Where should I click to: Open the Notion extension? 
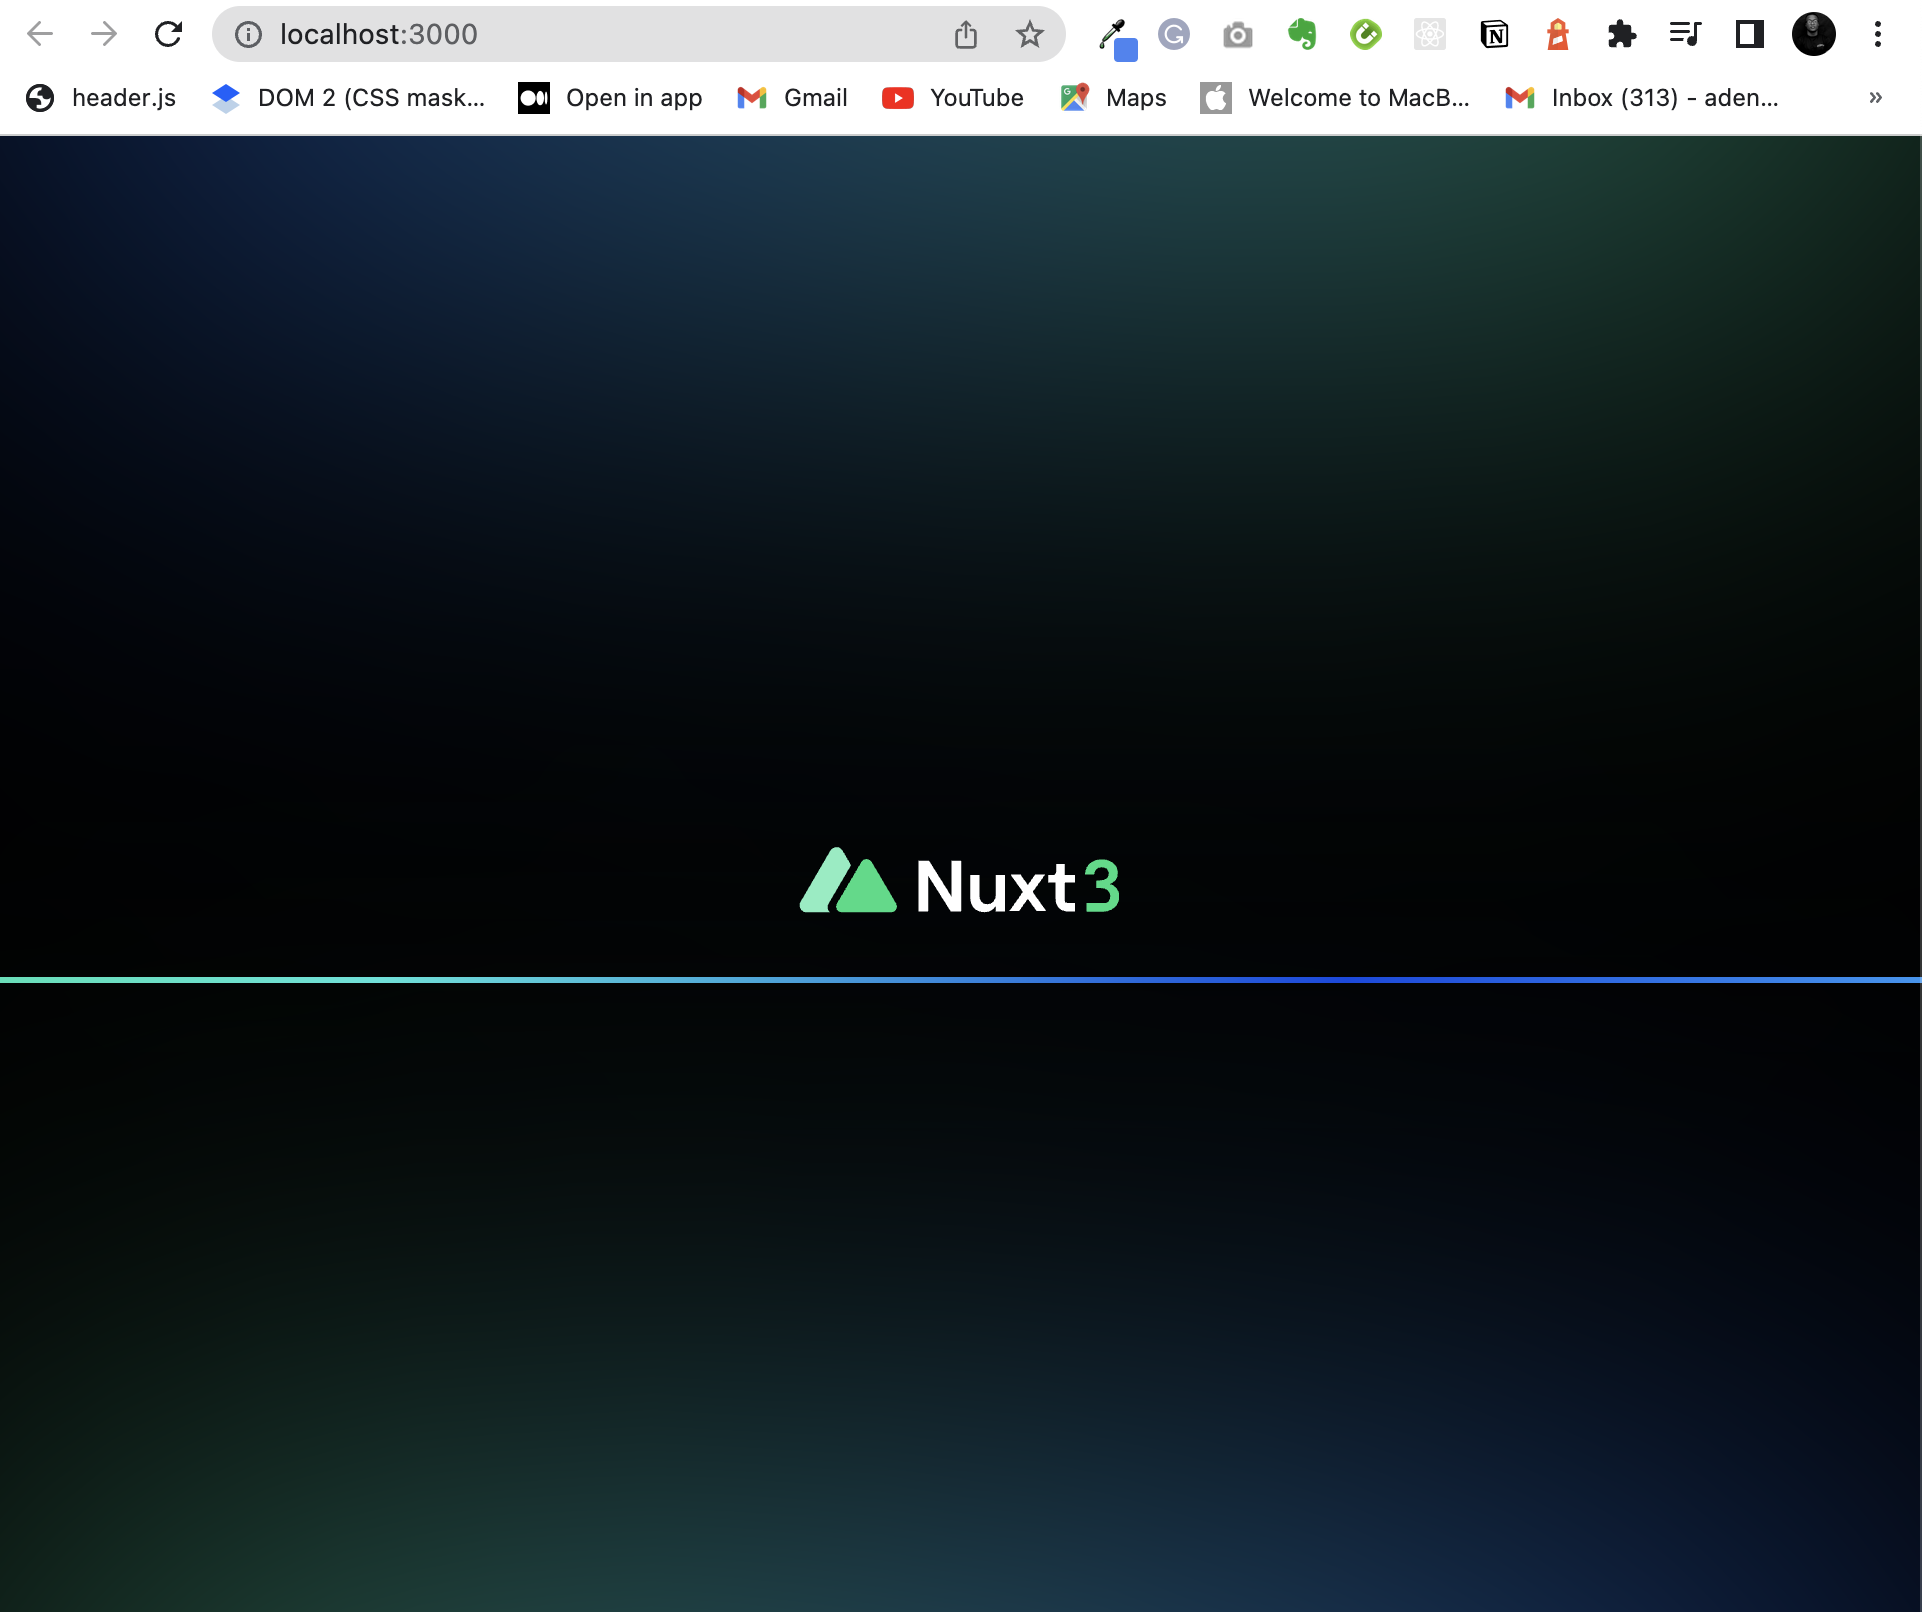[x=1494, y=33]
